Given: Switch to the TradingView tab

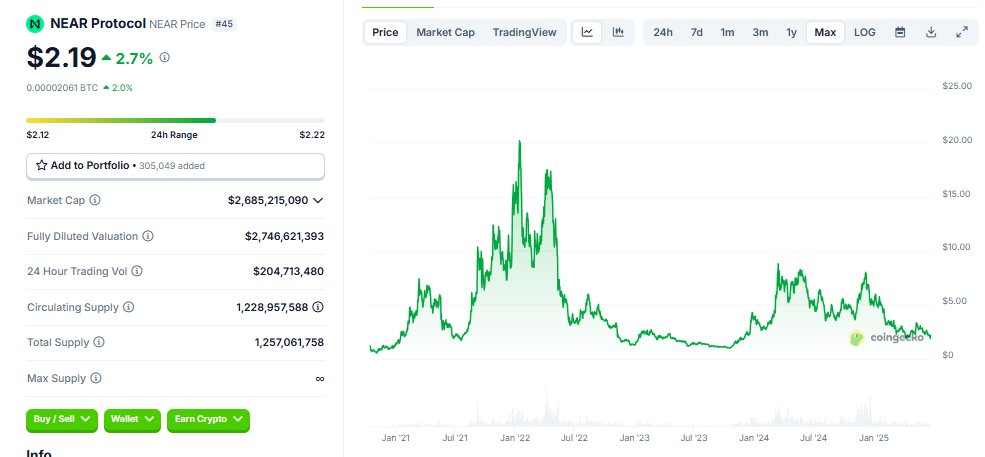Looking at the screenshot, I should 525,32.
